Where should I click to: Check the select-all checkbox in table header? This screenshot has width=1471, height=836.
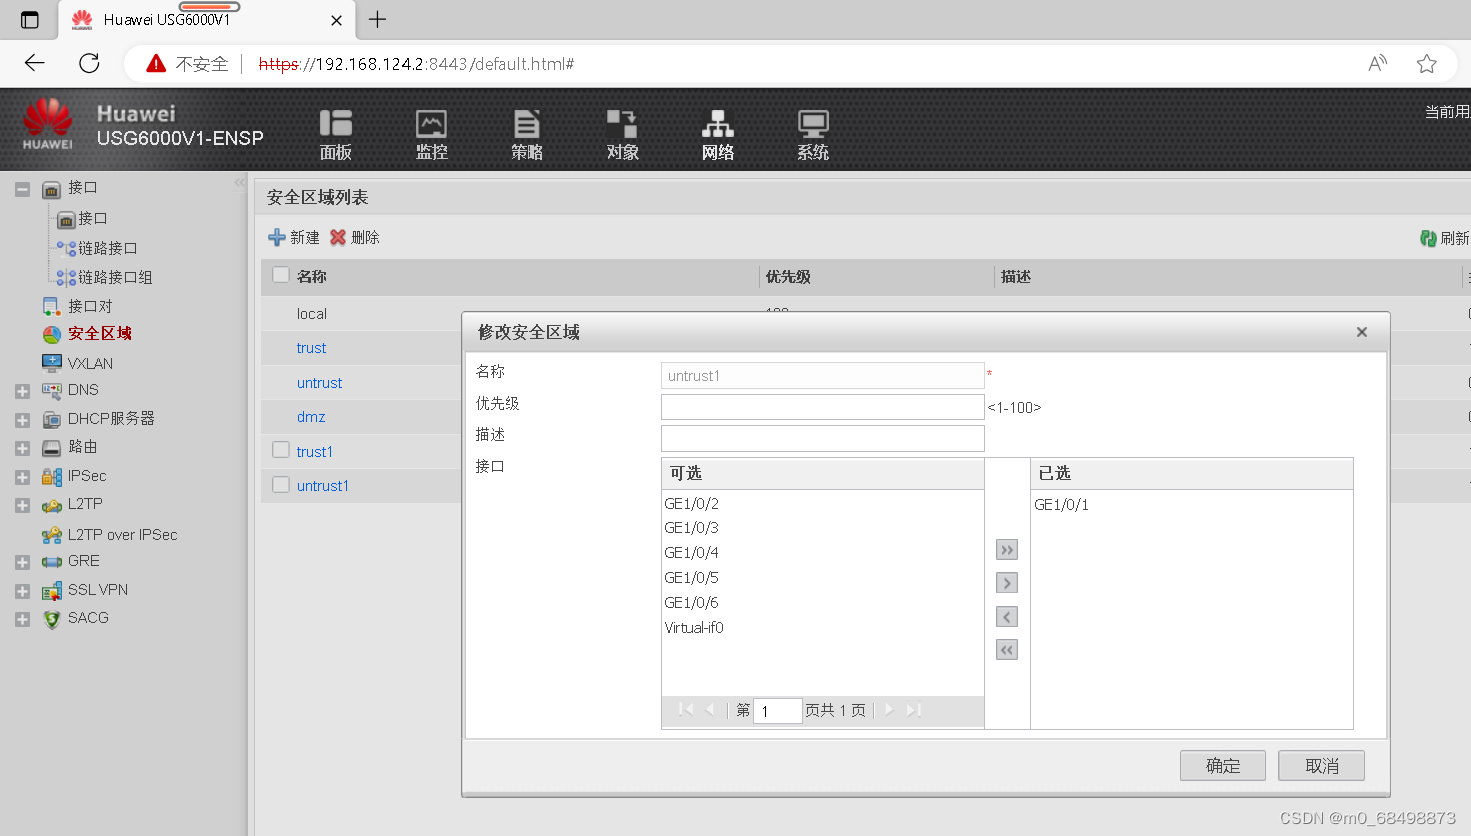click(280, 275)
